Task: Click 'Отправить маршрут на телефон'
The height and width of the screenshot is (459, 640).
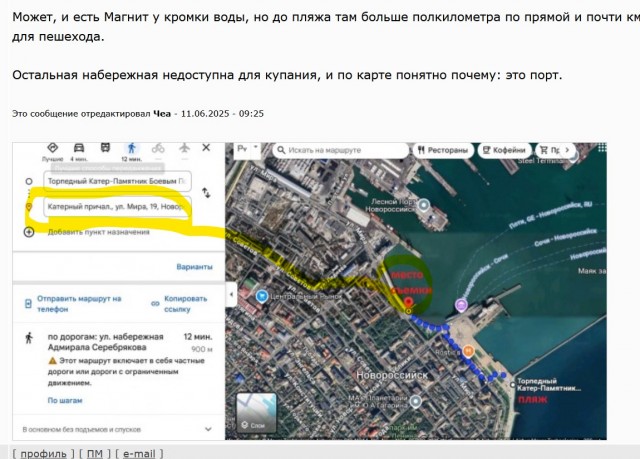Action: (79, 304)
